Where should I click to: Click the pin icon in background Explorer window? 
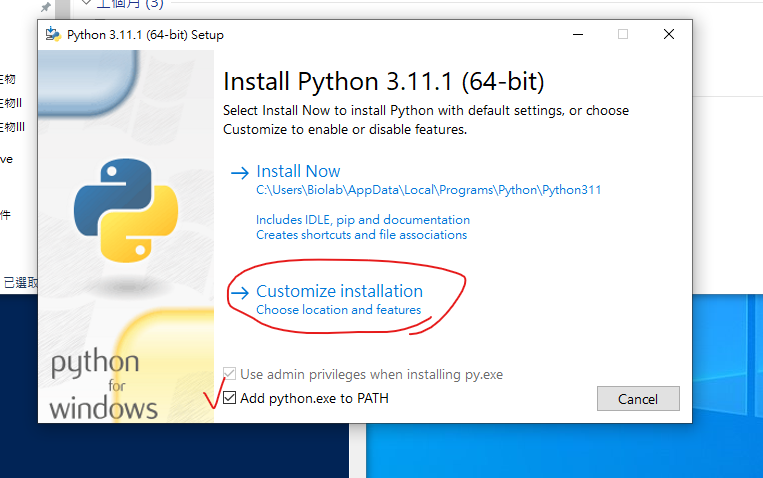click(x=46, y=7)
